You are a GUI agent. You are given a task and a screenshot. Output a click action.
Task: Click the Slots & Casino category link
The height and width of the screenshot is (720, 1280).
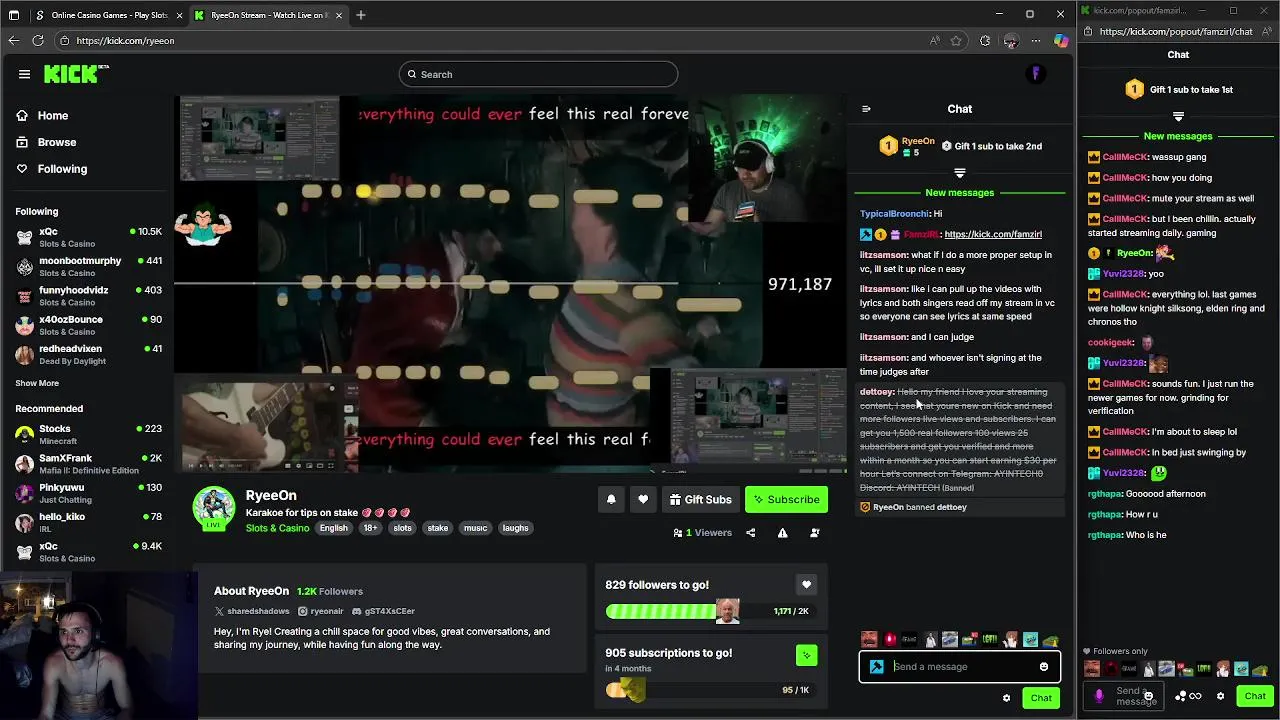point(277,528)
